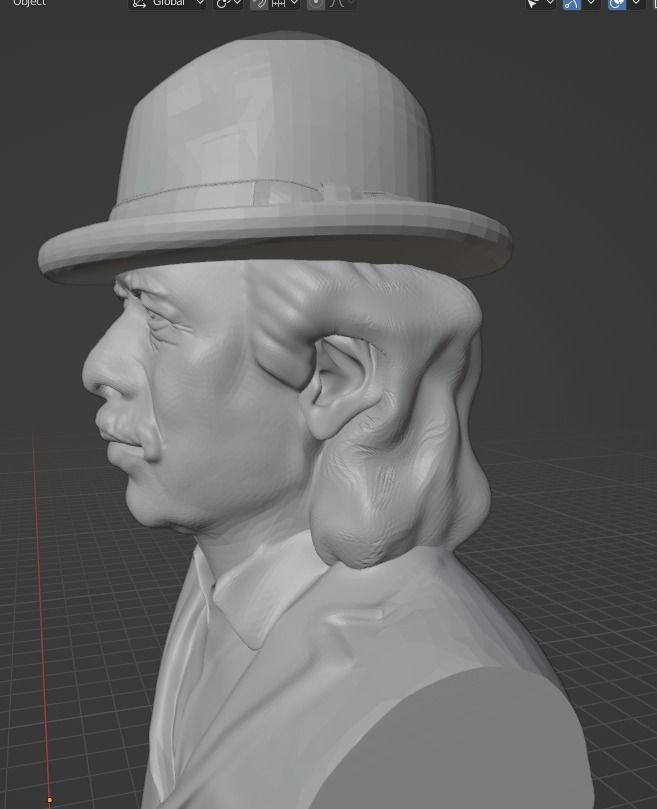Toggle snapping with the magnet icon
657x809 pixels.
[x=259, y=4]
